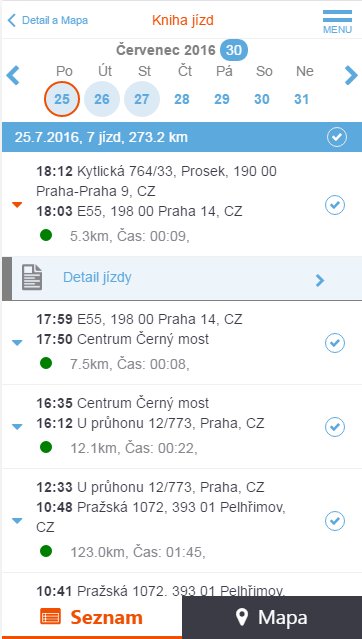Collapse the 18:12 Kytlická trip arrow

(x=17, y=205)
